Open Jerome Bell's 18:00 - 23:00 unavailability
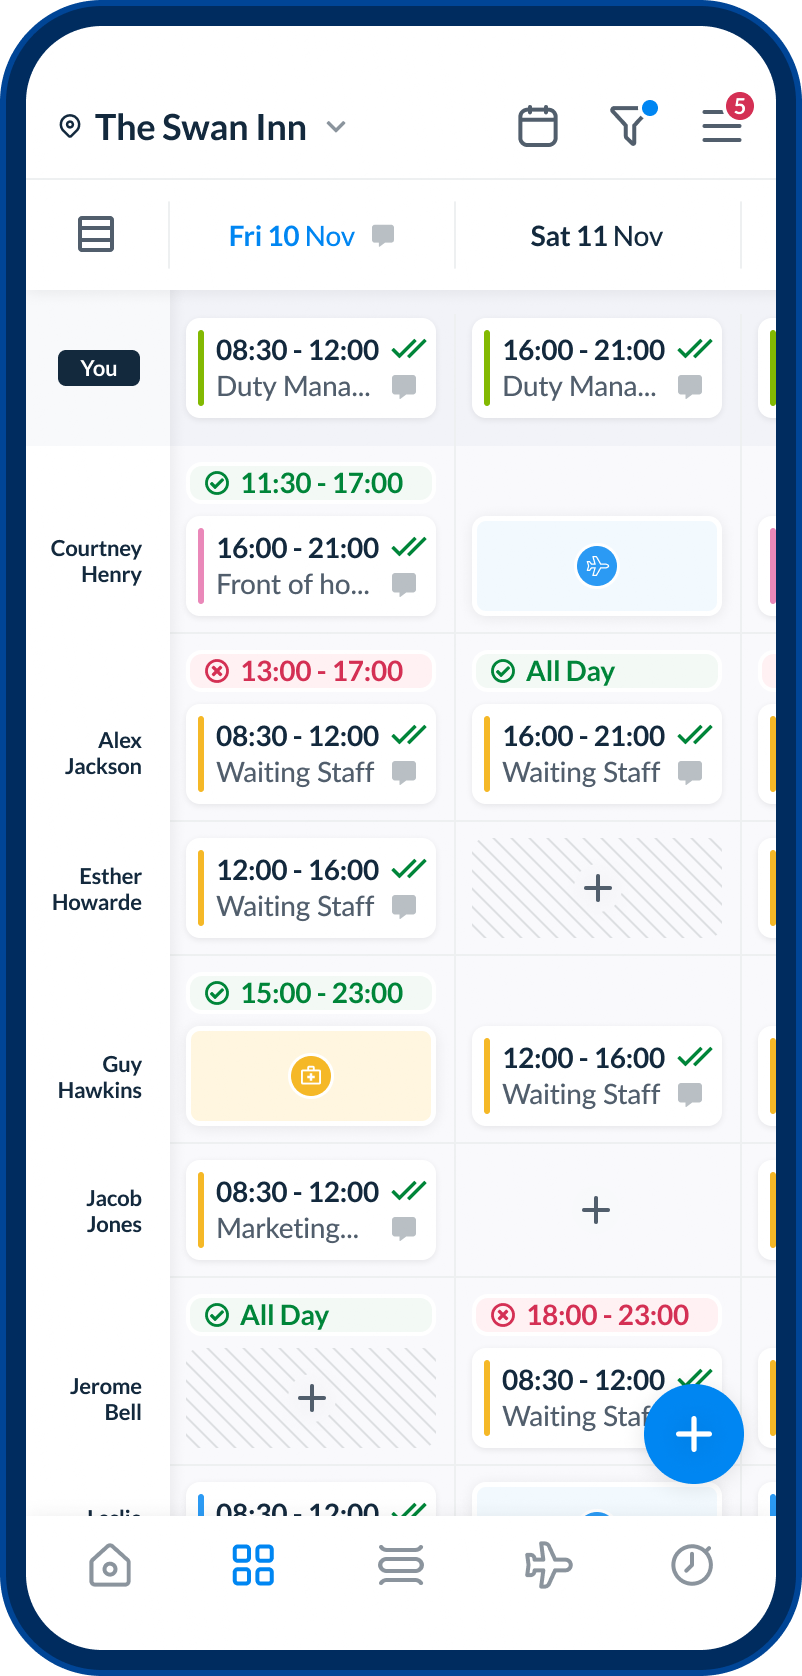Viewport: 802px width, 1676px height. coord(597,1315)
